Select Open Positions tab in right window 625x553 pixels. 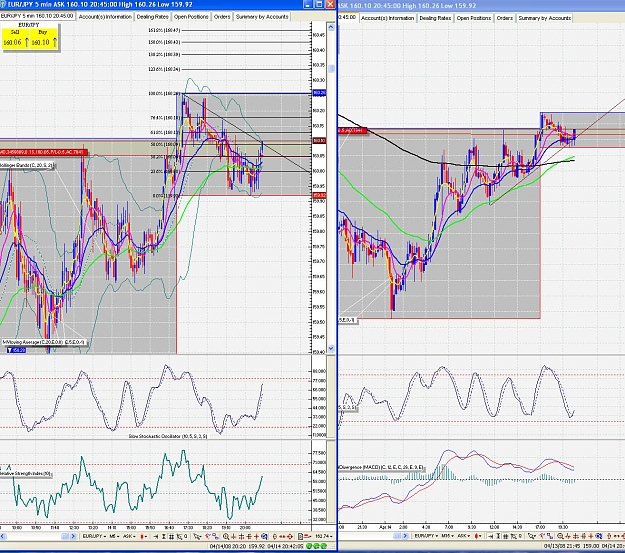474,18
